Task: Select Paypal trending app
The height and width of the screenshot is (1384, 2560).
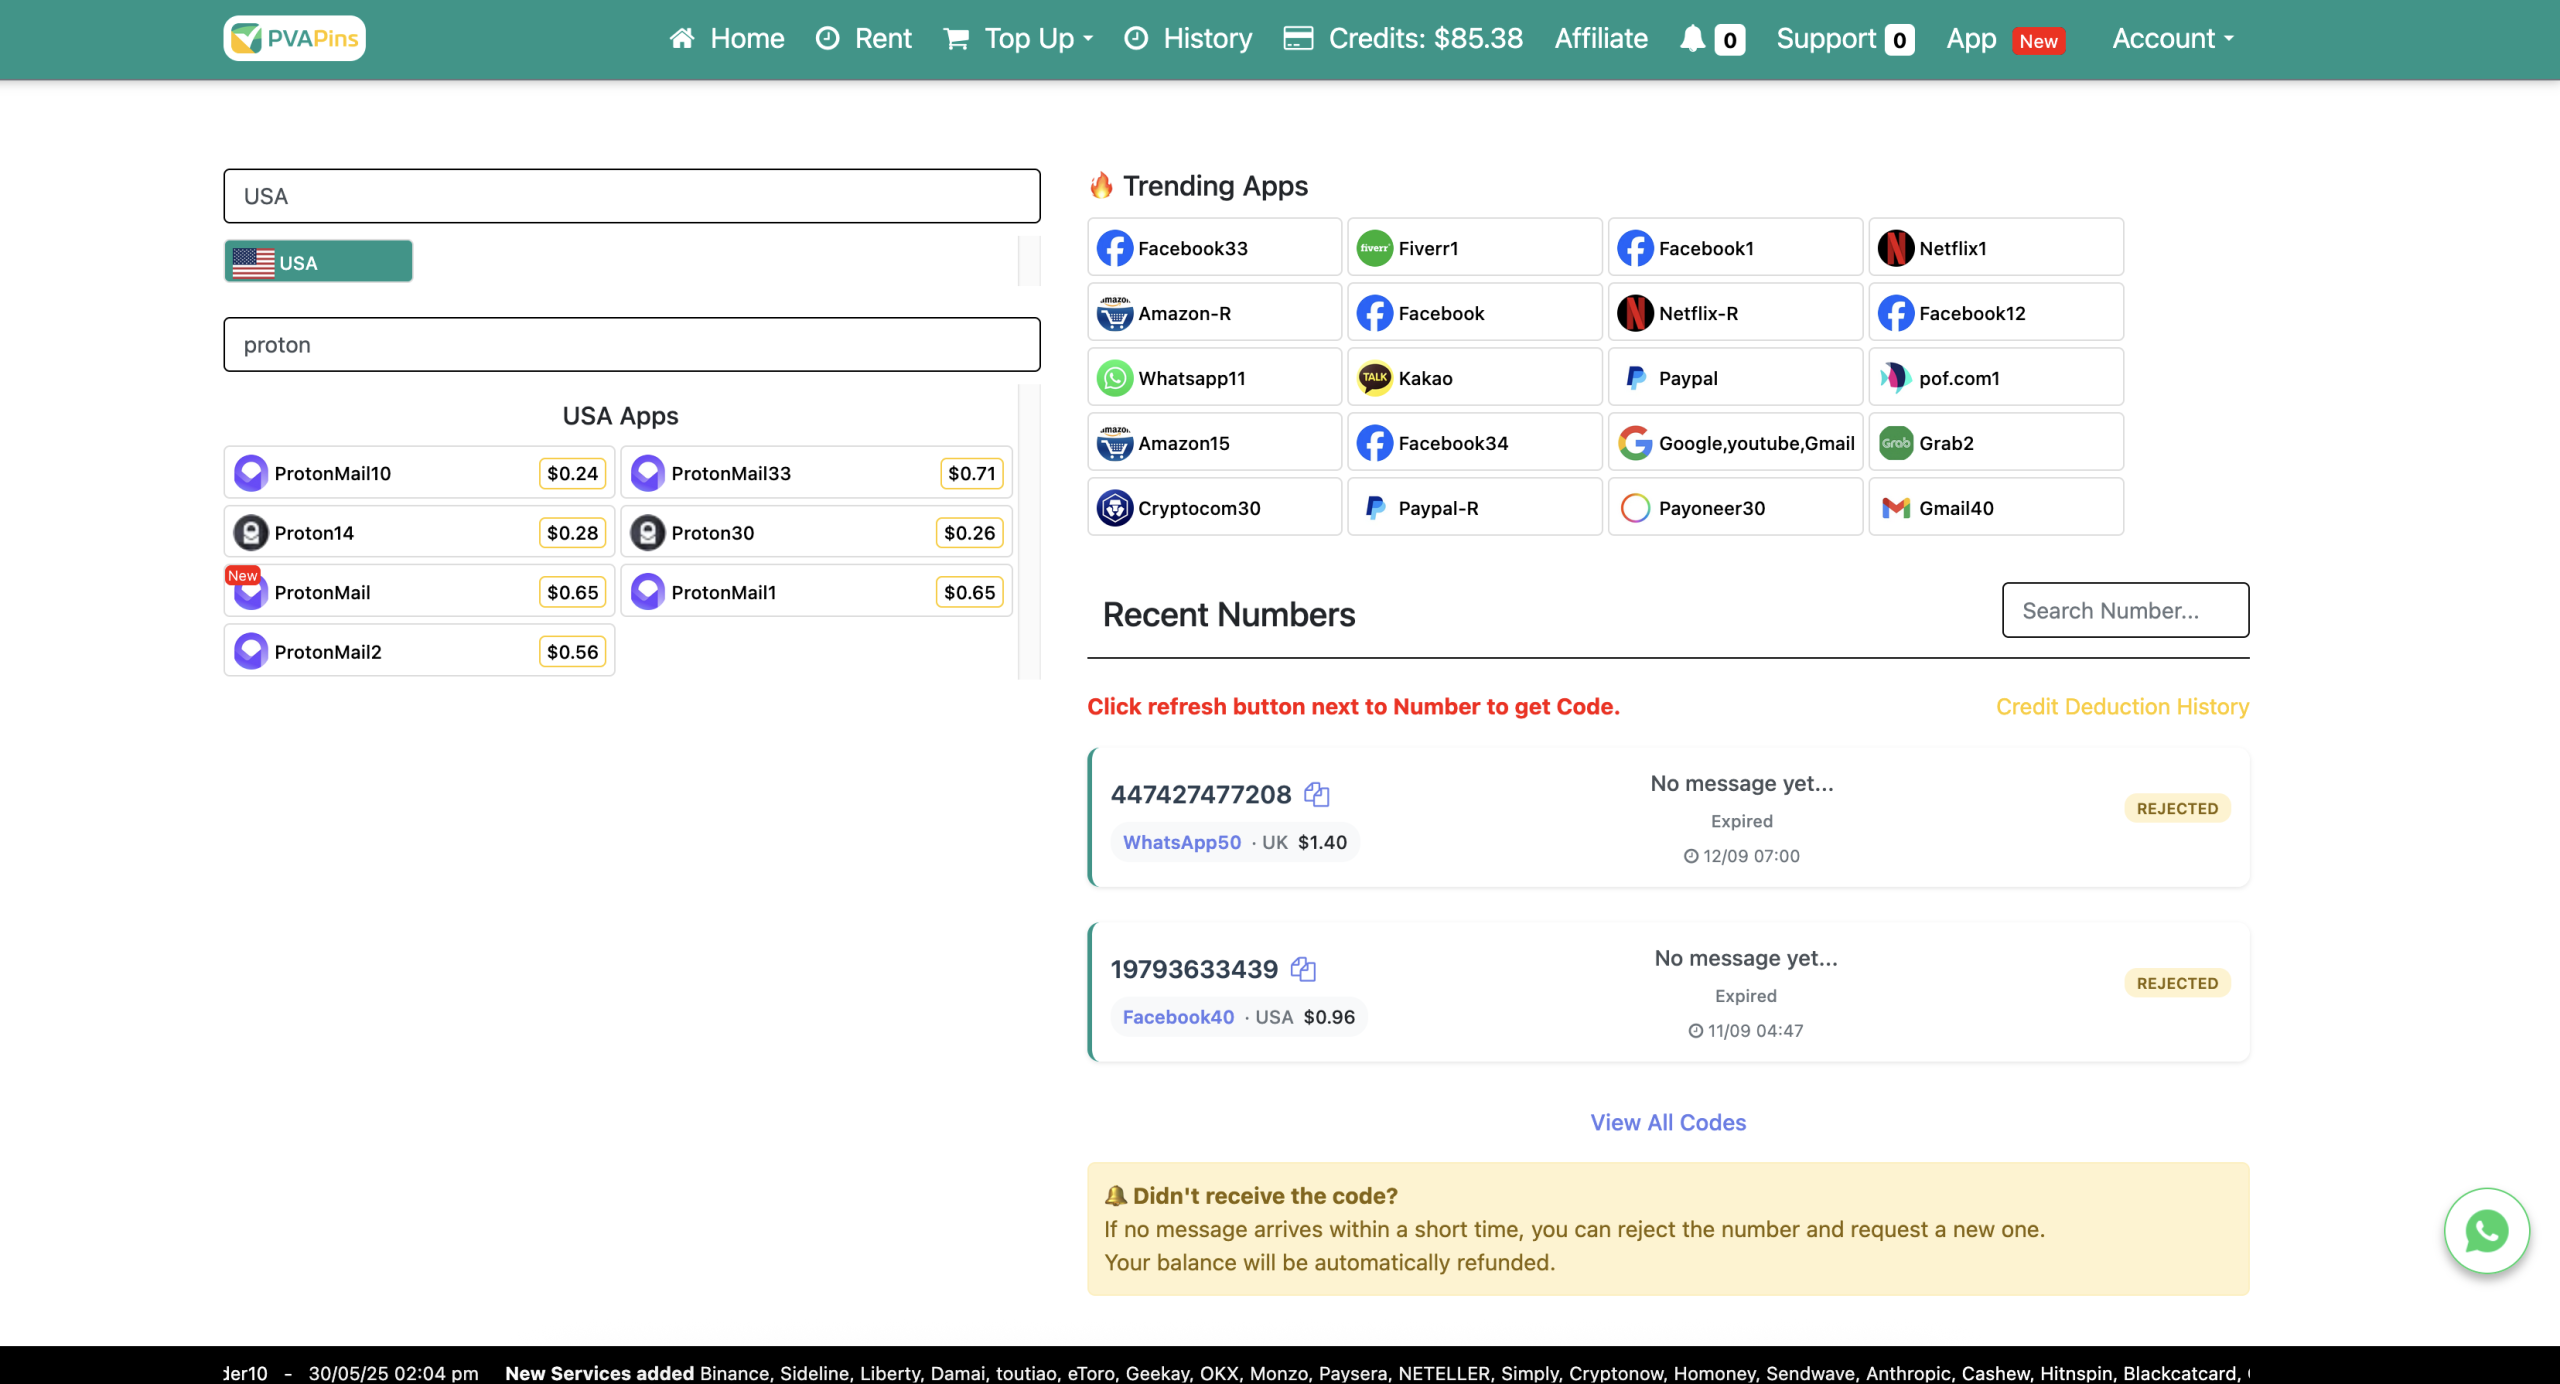Action: coord(1735,377)
